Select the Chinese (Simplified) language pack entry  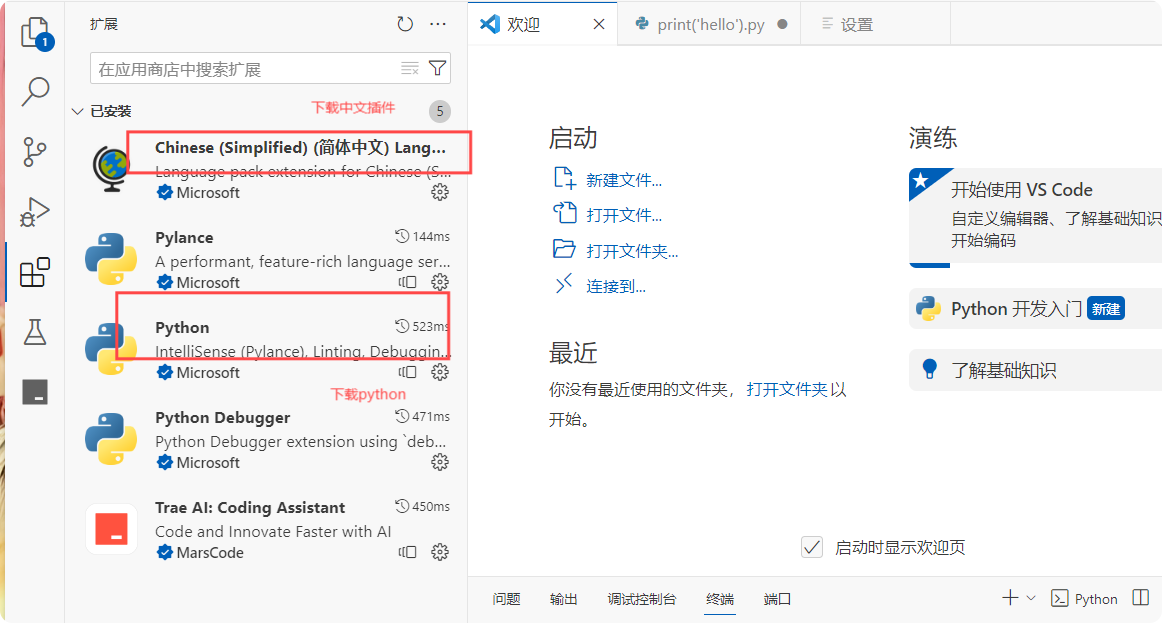[x=267, y=170]
